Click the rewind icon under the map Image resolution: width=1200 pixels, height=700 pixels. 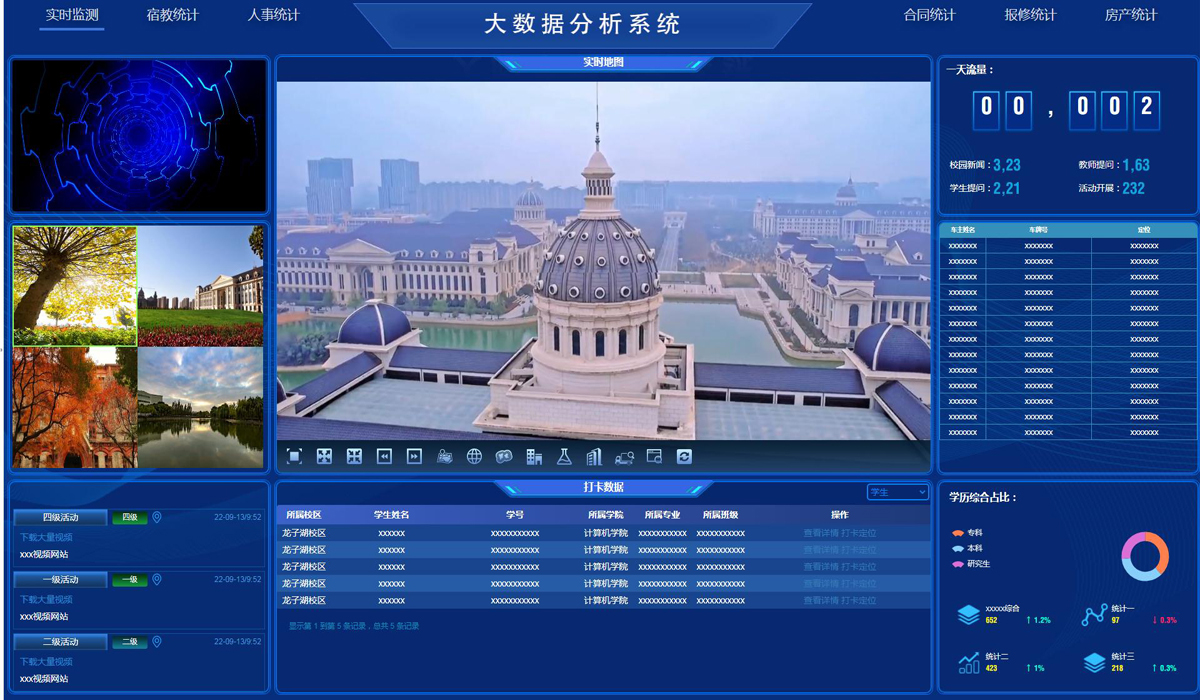[x=384, y=456]
